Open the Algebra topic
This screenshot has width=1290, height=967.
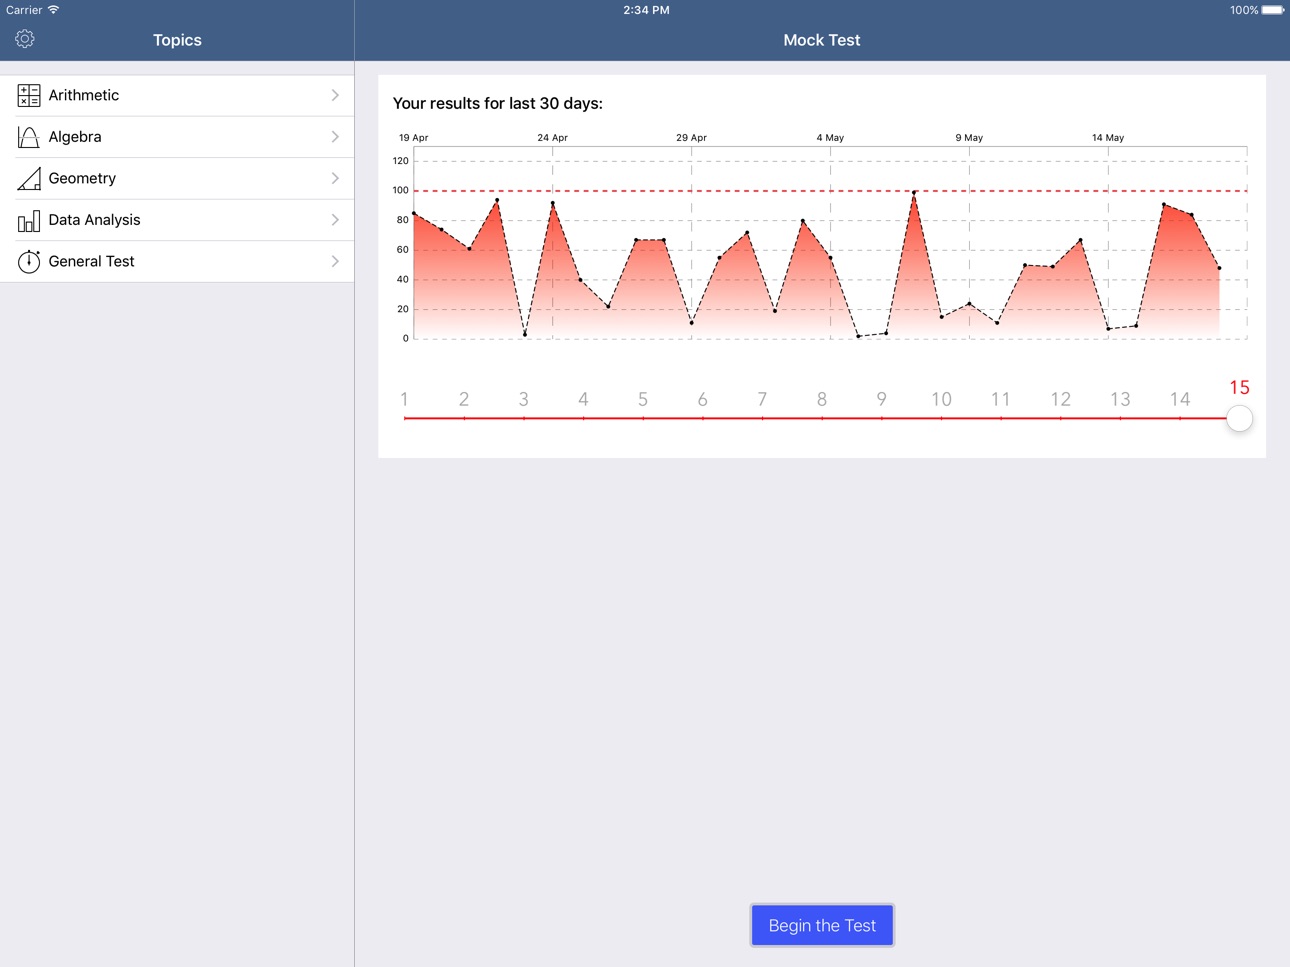point(177,137)
